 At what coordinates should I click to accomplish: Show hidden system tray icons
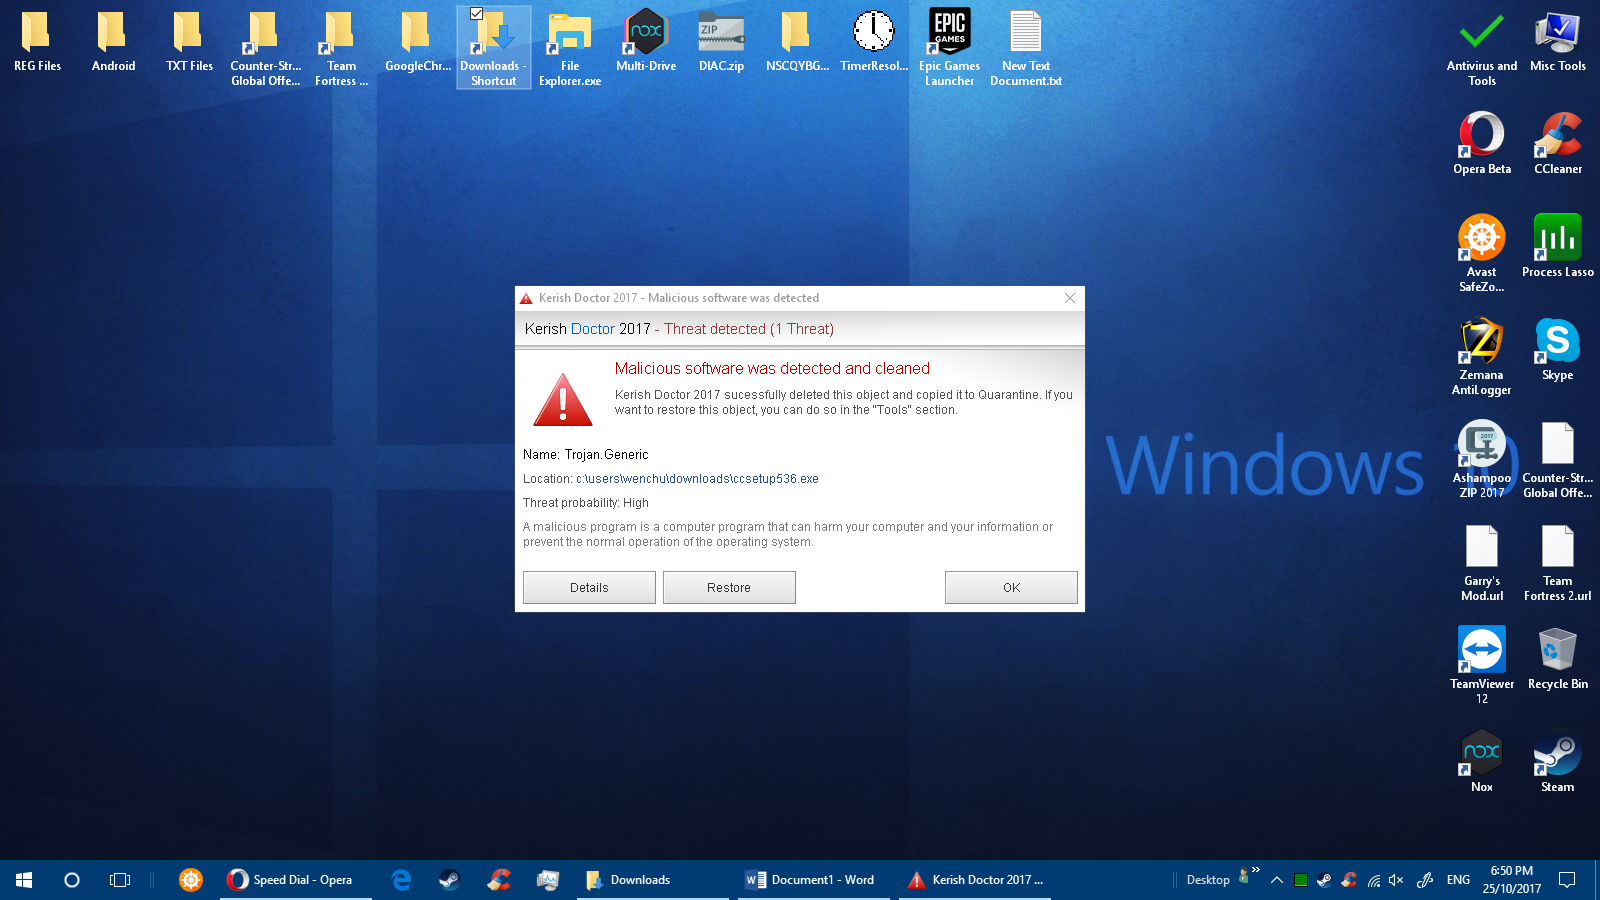pyautogui.click(x=1277, y=880)
